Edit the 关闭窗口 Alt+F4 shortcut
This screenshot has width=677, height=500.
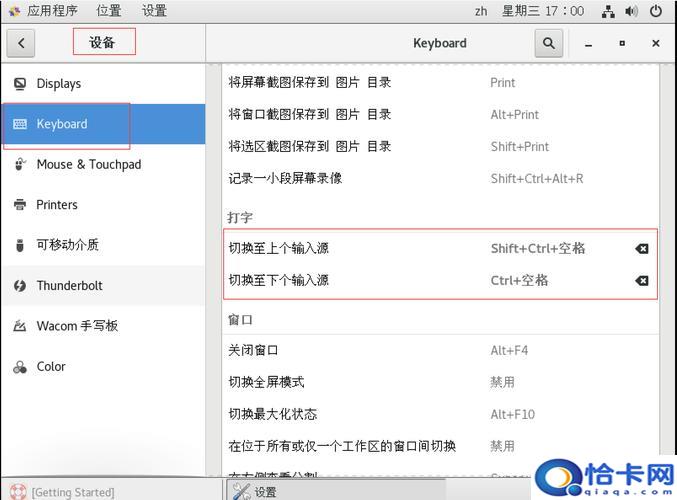440,350
